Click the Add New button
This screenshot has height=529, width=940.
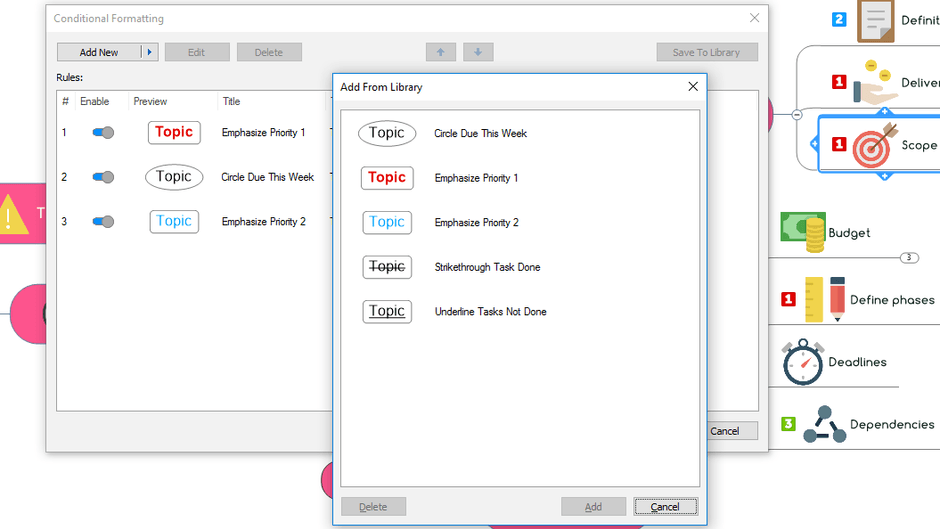click(99, 52)
